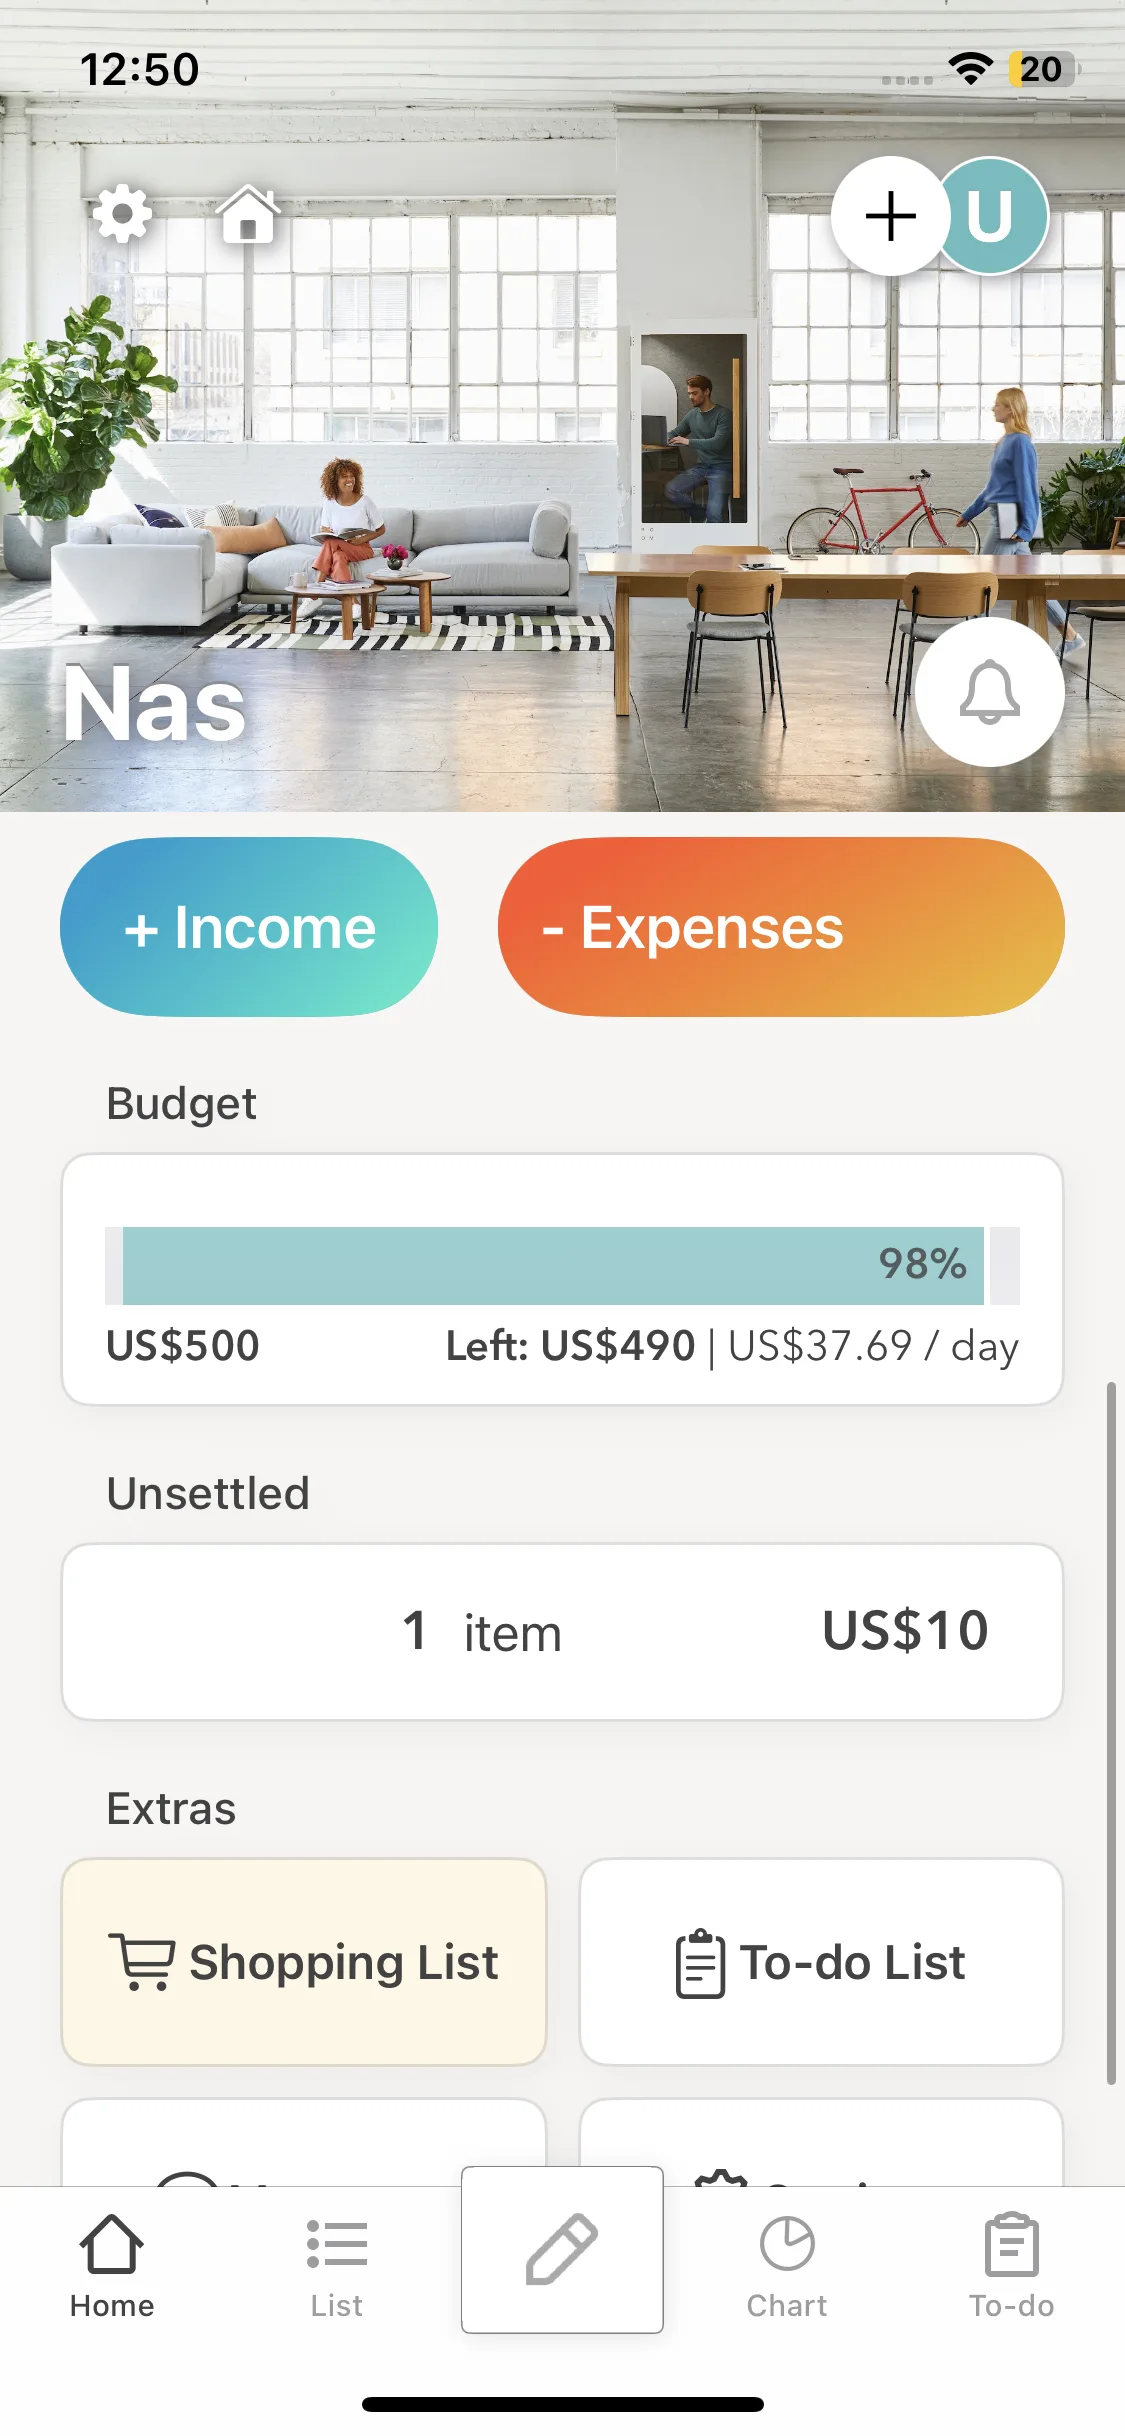Add a new Expenses entry
This screenshot has width=1125, height=2436.
tap(781, 927)
